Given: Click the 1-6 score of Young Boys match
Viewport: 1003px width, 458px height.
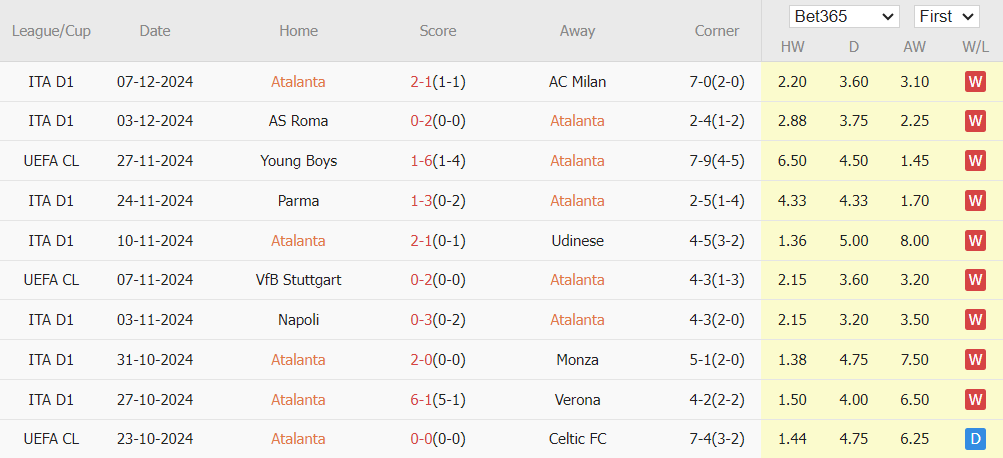Looking at the screenshot, I should pos(420,161).
